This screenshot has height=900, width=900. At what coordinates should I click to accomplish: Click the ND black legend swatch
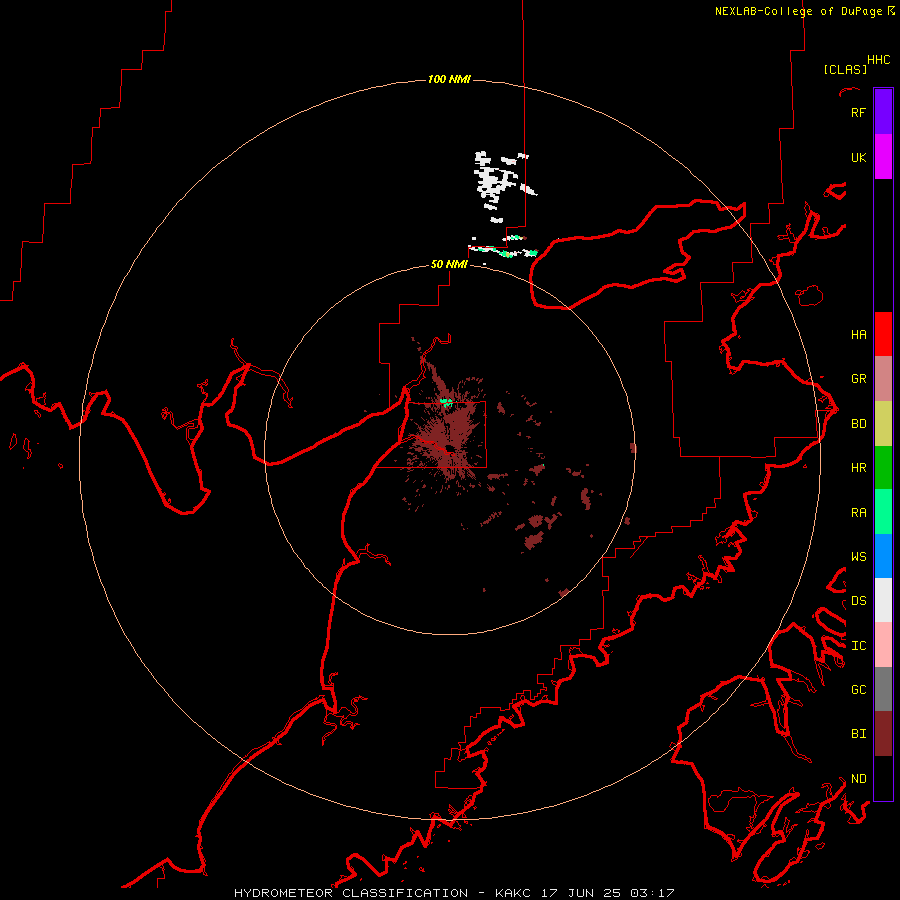tap(883, 778)
